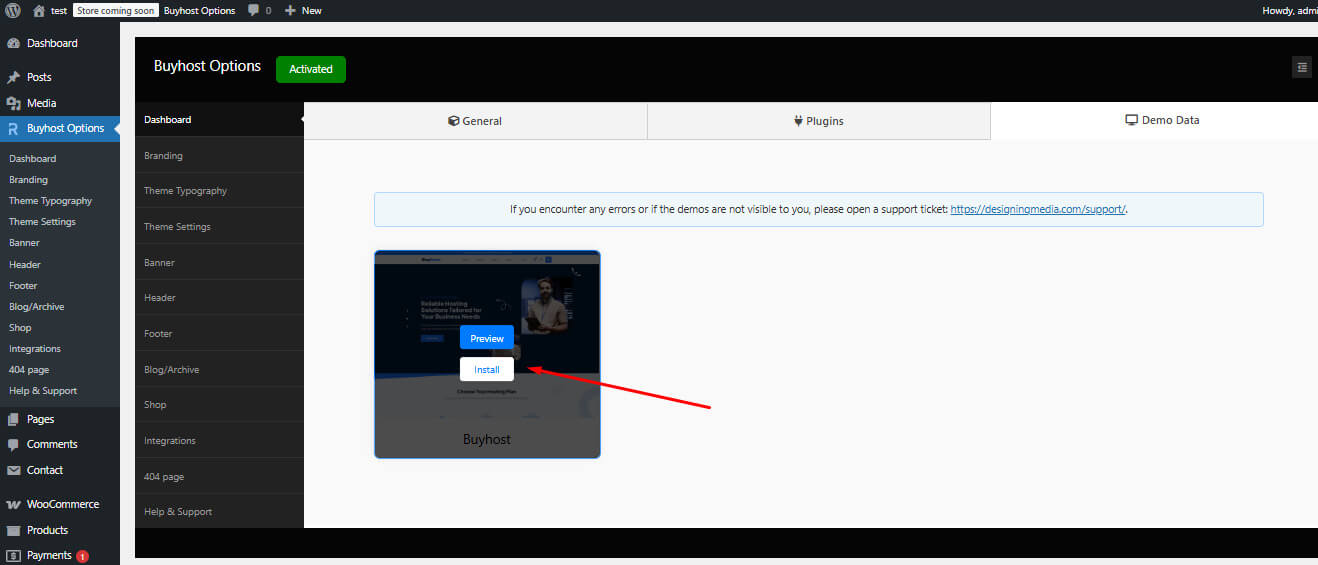Click the monitor icon on Demo Data tab
This screenshot has width=1318, height=565.
1132,120
